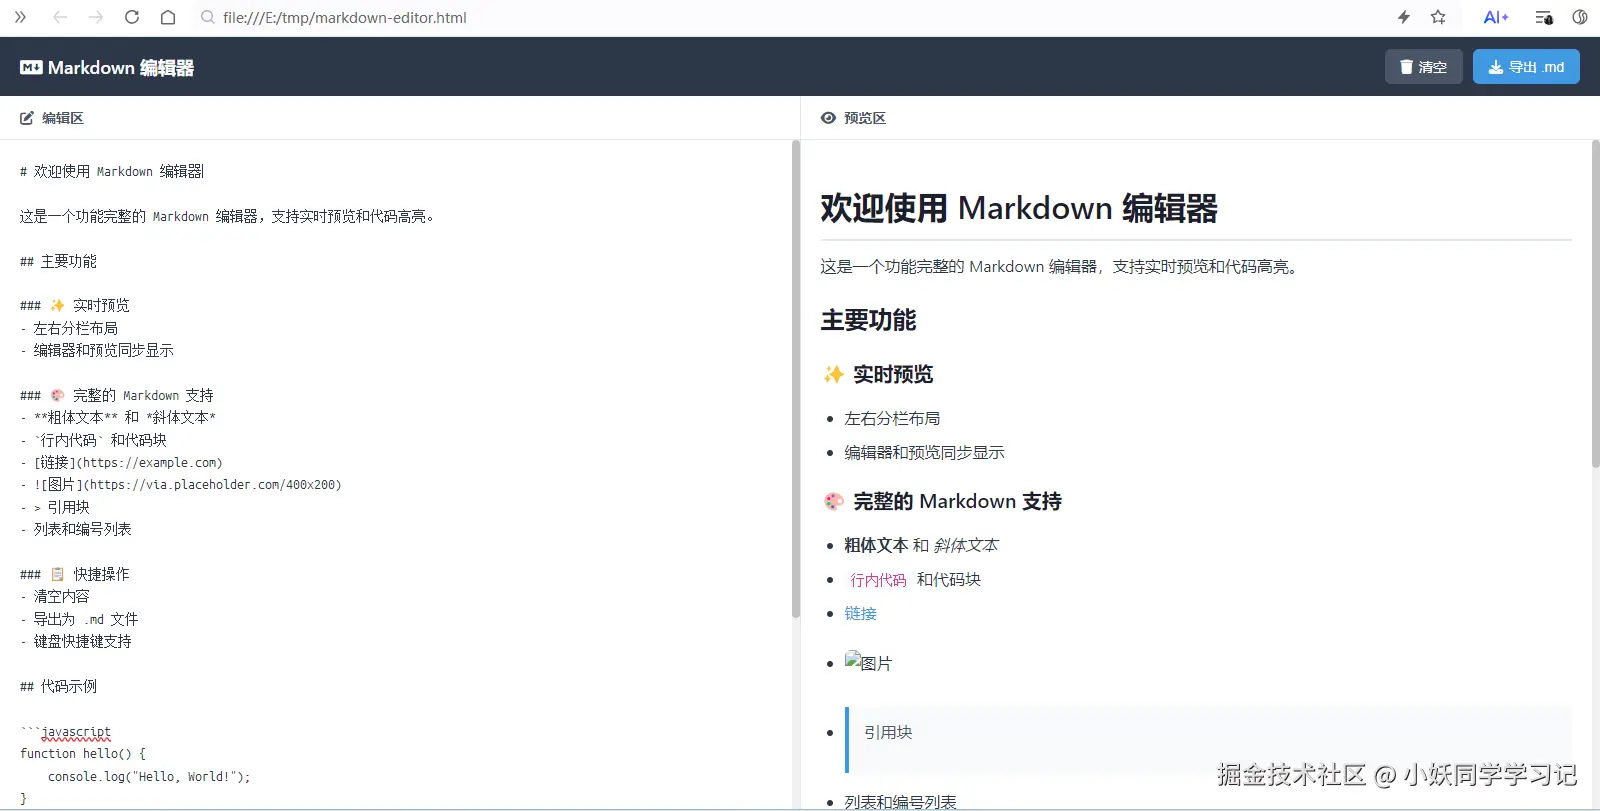
Task: Click the address bar showing markdown-editor.html
Action: click(345, 17)
